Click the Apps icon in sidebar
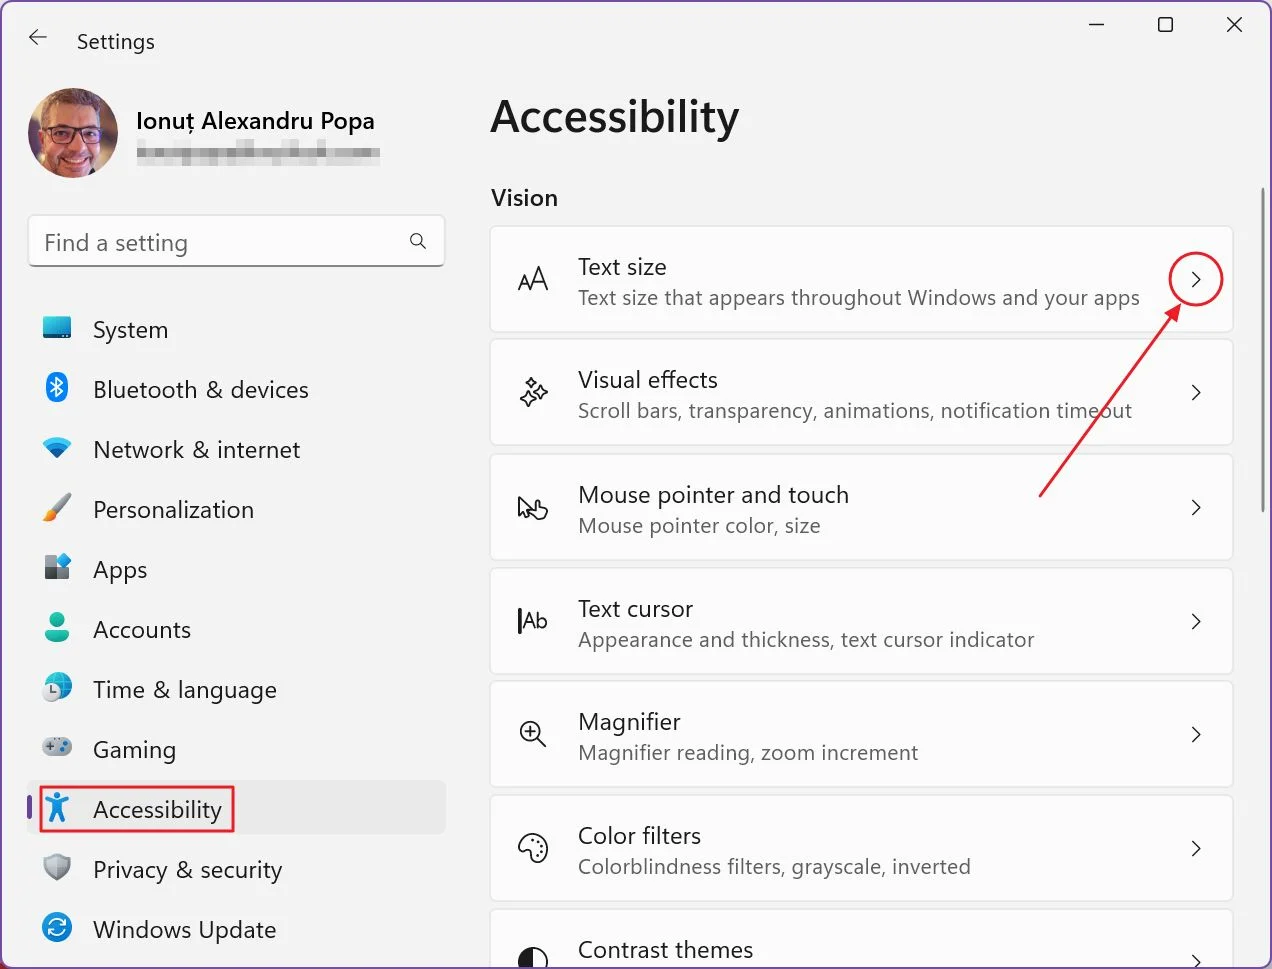This screenshot has height=969, width=1272. (x=57, y=568)
